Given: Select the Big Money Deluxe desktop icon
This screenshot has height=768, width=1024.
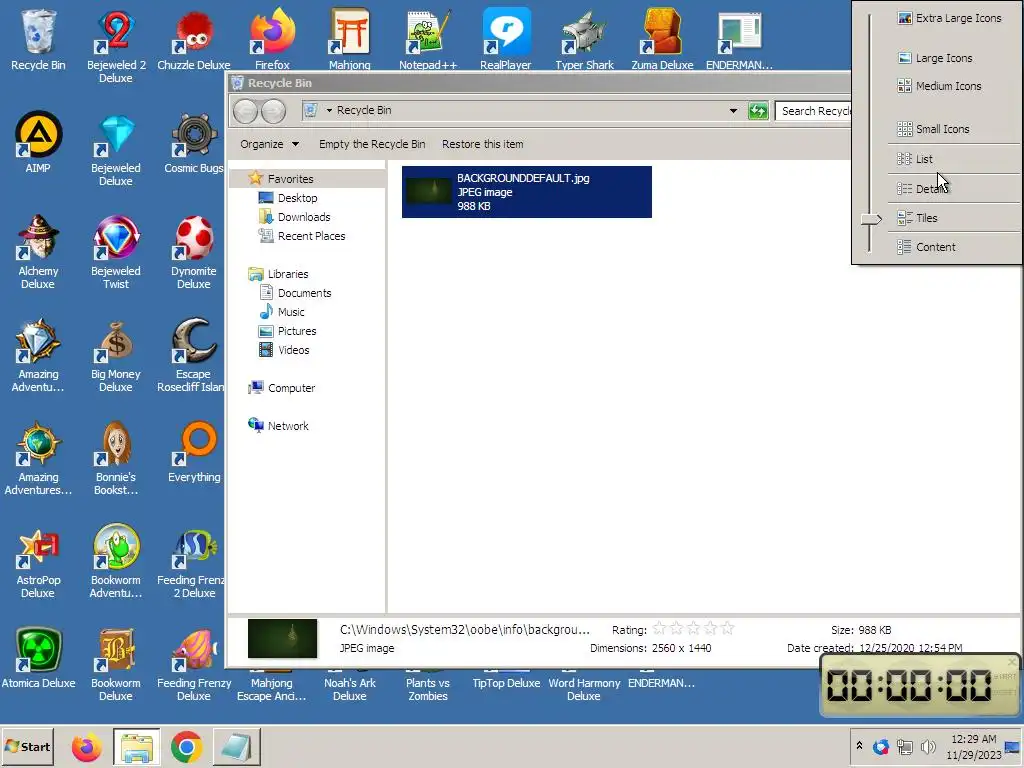Looking at the screenshot, I should [x=116, y=354].
